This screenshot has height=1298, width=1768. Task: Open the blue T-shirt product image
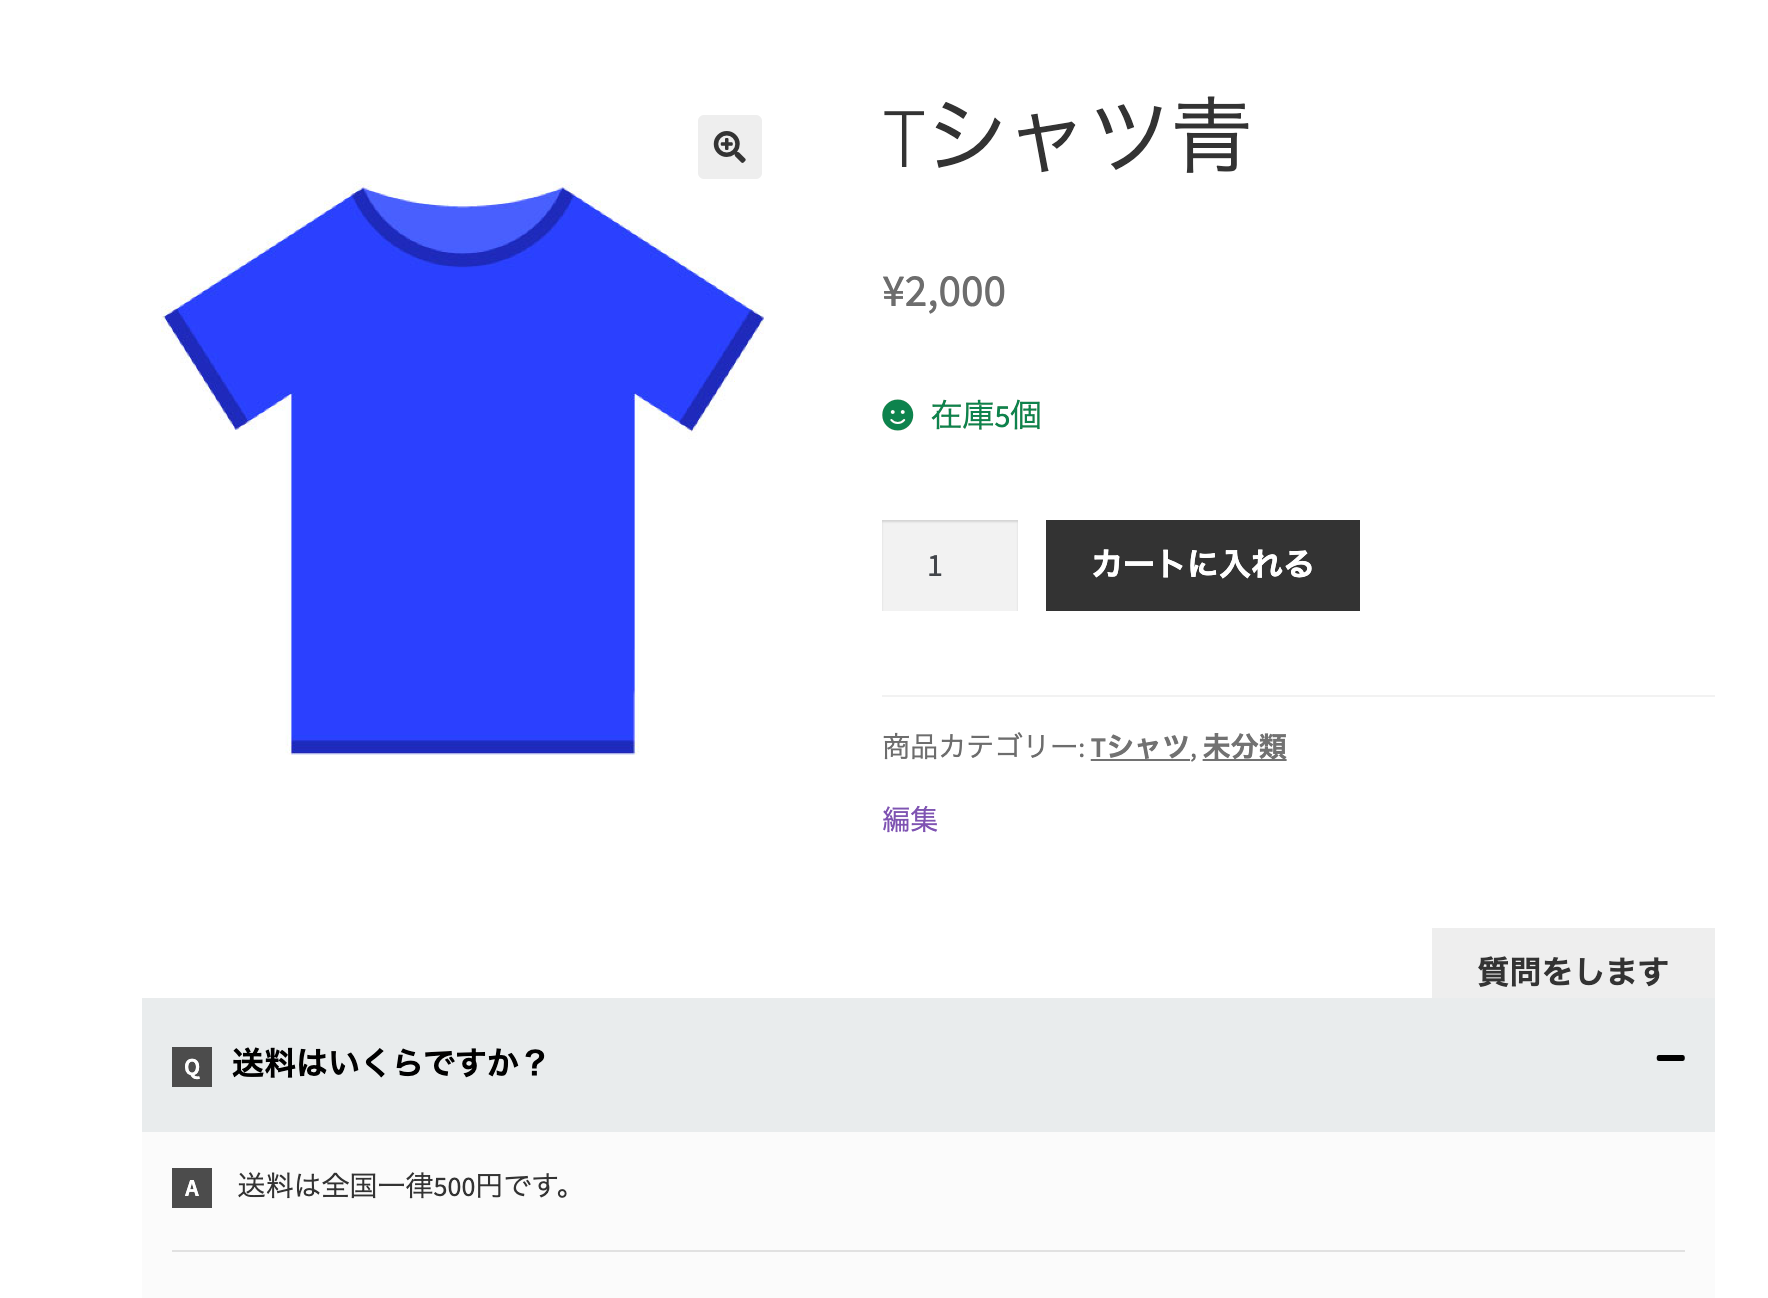(x=463, y=470)
